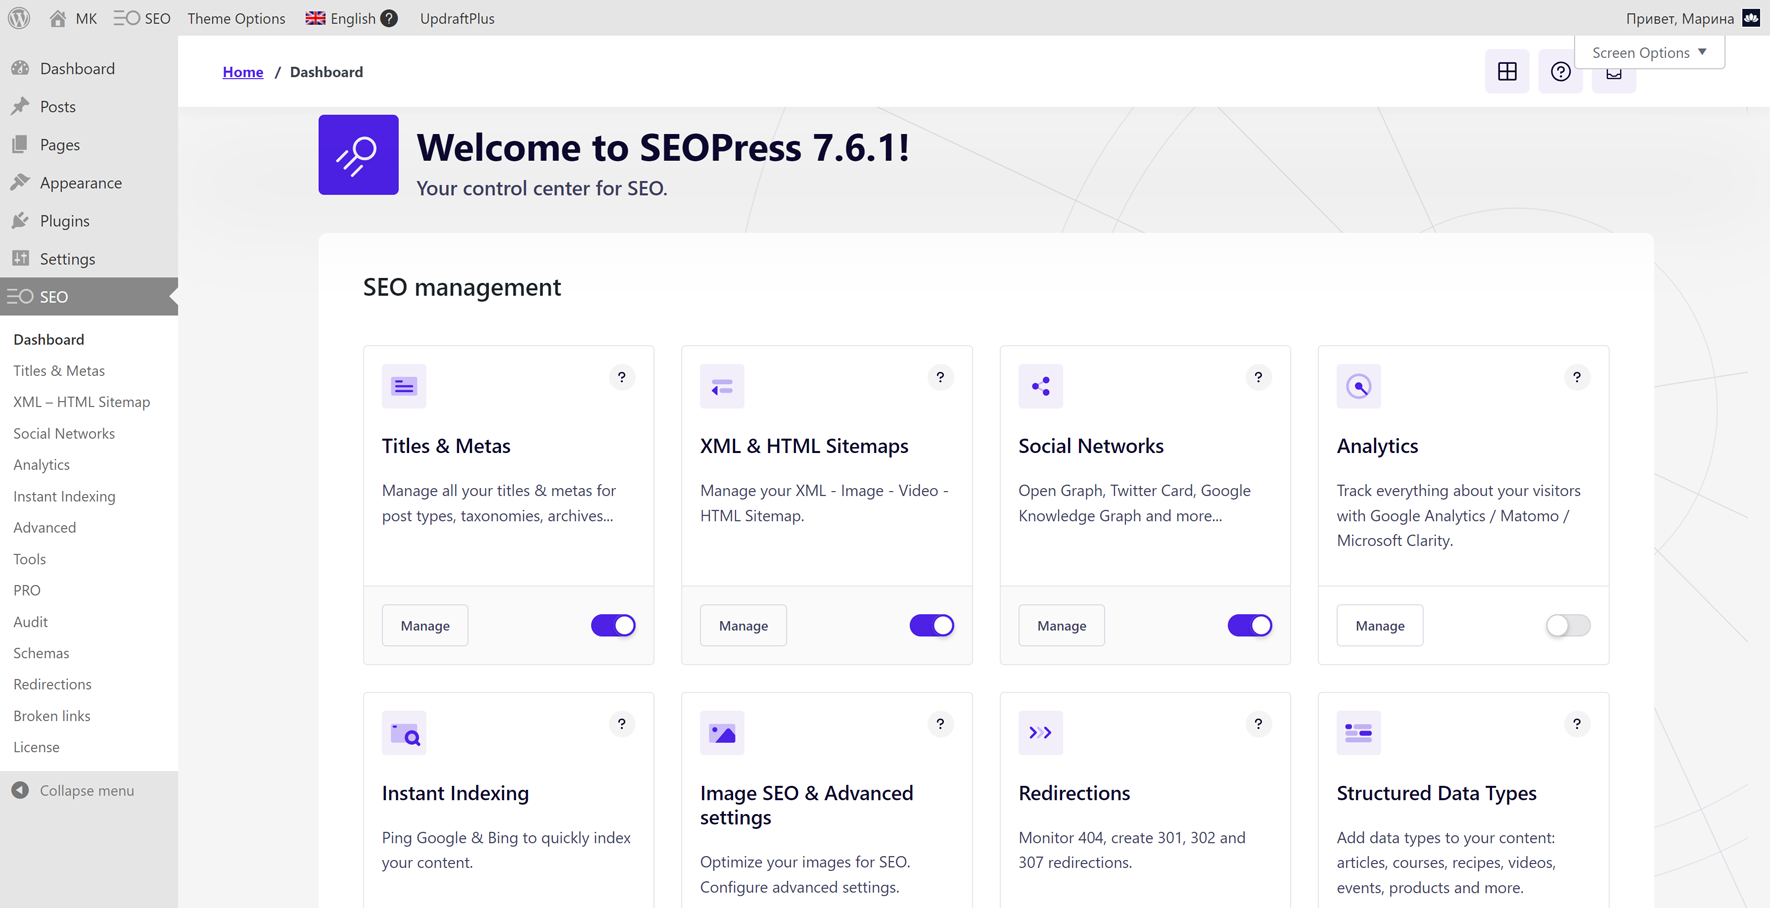Click the SEO sidebar menu item

(x=89, y=296)
